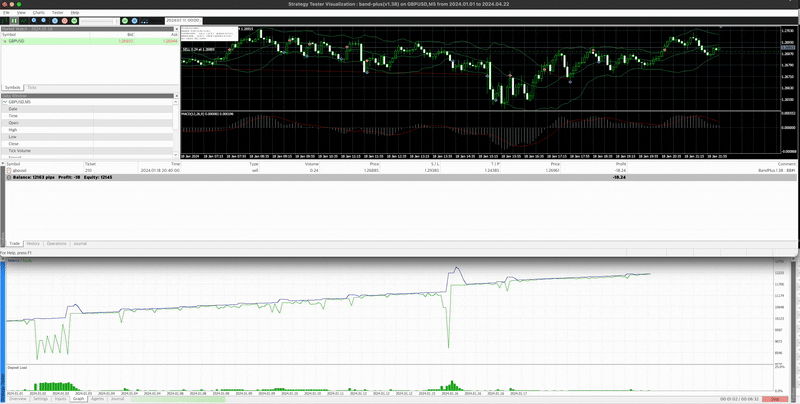Click the blue round icon beside the date field
800x404 pixels.
pos(134,21)
